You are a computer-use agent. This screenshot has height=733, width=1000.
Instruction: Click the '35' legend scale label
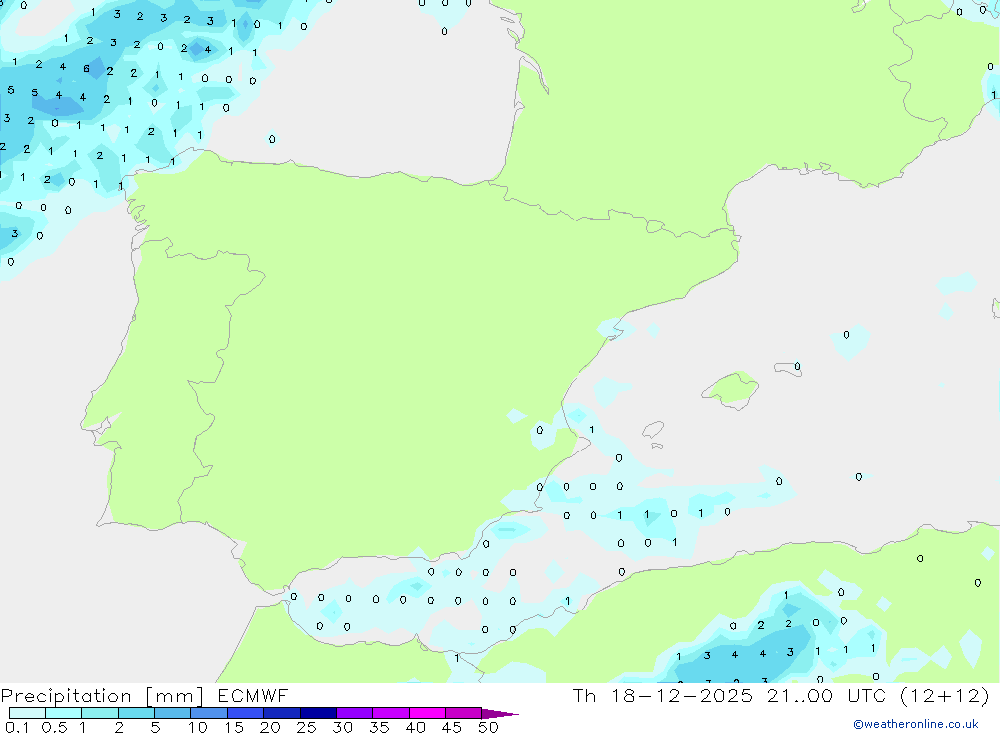pyautogui.click(x=379, y=727)
